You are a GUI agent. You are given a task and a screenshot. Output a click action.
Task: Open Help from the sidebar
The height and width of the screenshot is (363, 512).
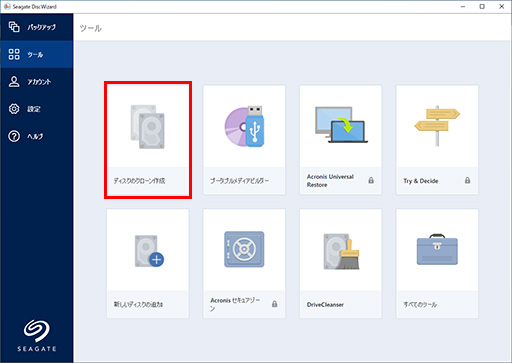click(x=37, y=136)
